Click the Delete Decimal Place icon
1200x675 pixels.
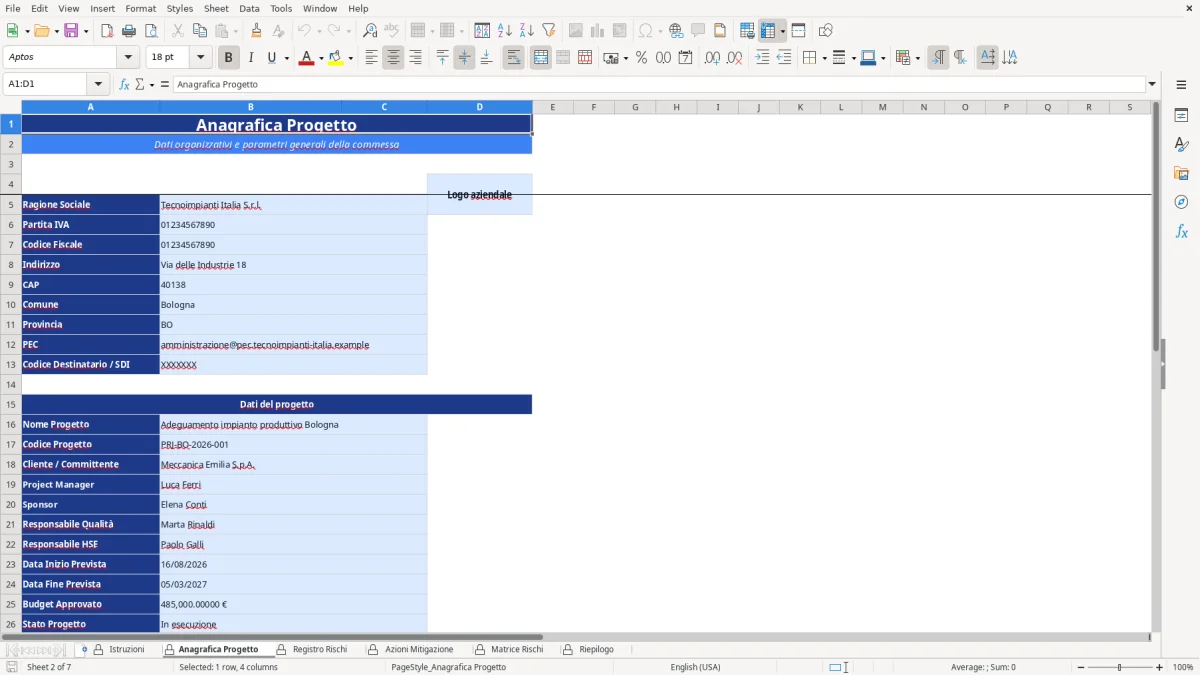click(x=734, y=58)
